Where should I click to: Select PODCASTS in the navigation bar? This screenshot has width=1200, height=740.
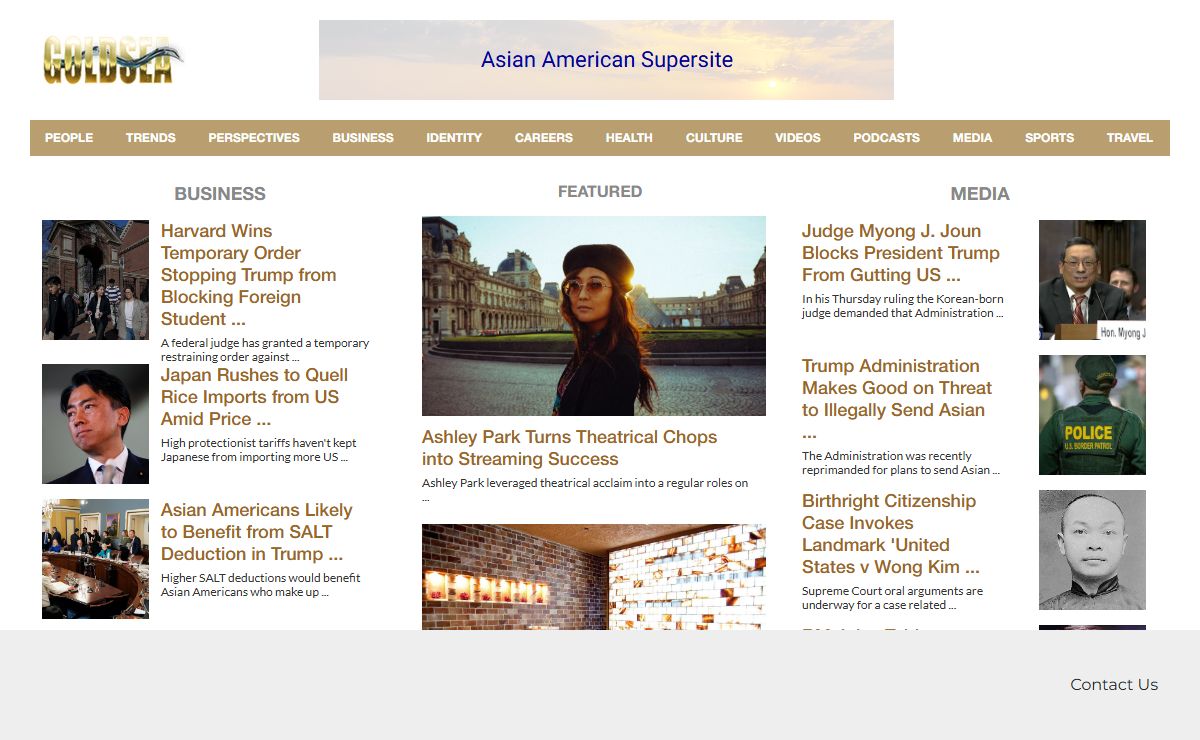(887, 138)
